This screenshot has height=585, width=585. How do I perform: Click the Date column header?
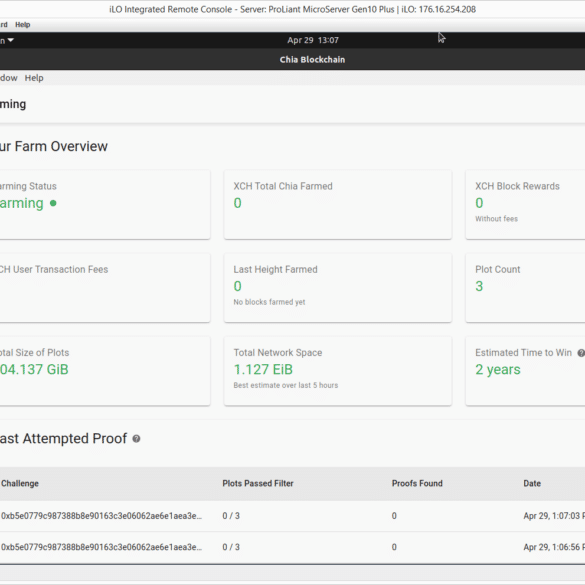point(532,484)
